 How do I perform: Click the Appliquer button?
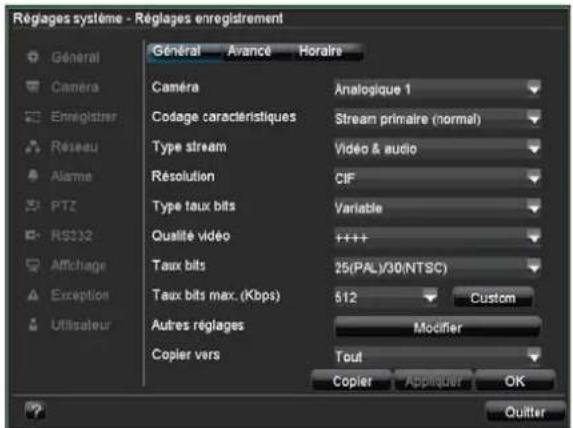433,381
